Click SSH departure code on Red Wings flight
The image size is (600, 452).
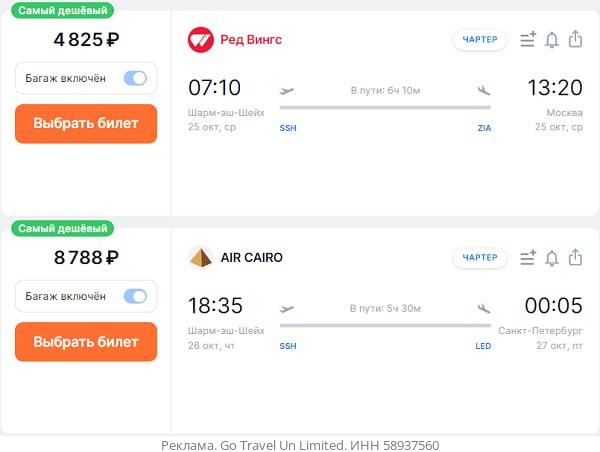[288, 128]
